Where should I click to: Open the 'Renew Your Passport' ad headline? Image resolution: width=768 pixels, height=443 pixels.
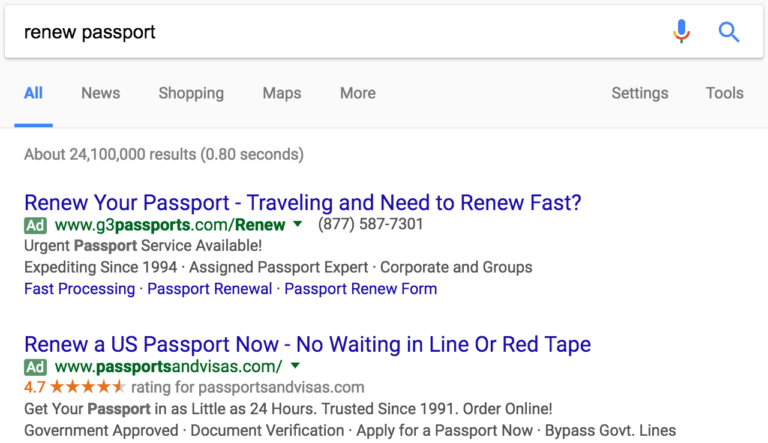point(302,203)
